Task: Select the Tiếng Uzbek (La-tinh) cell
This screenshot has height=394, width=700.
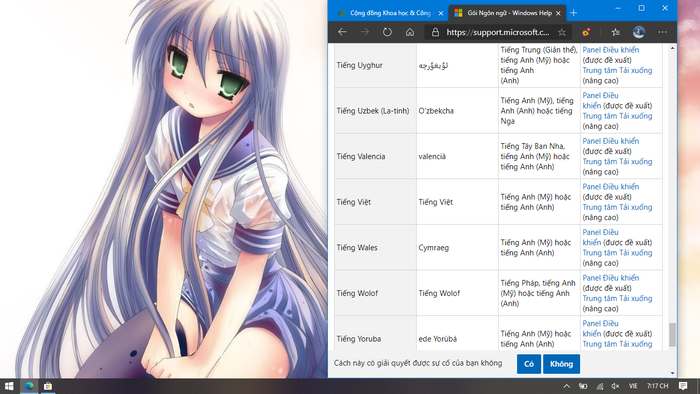Action: pyautogui.click(x=375, y=111)
